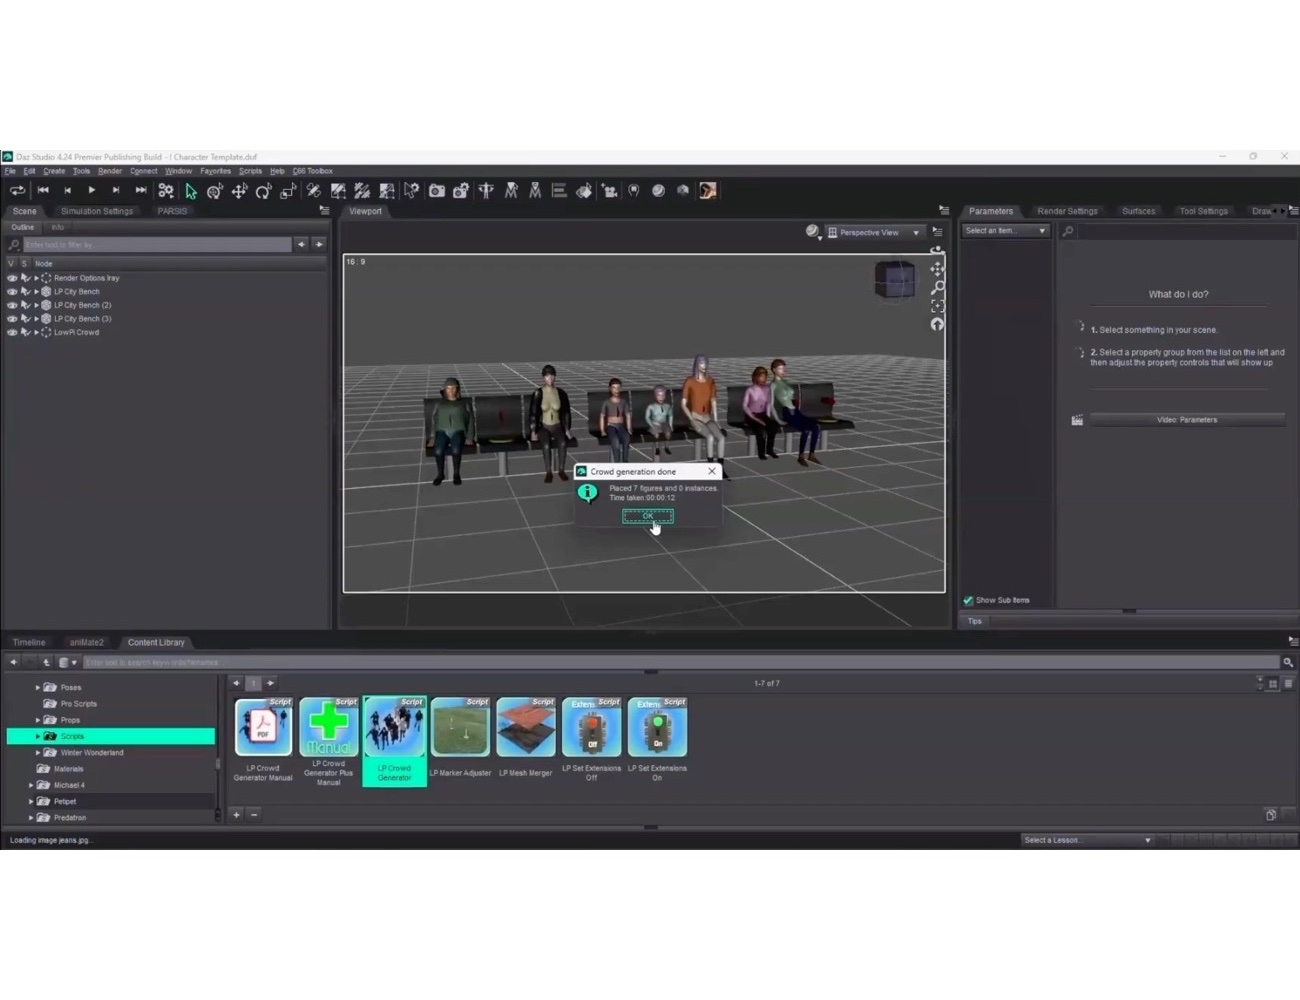Hide the LP City Bench node
This screenshot has height=1000, width=1300.
point(11,291)
